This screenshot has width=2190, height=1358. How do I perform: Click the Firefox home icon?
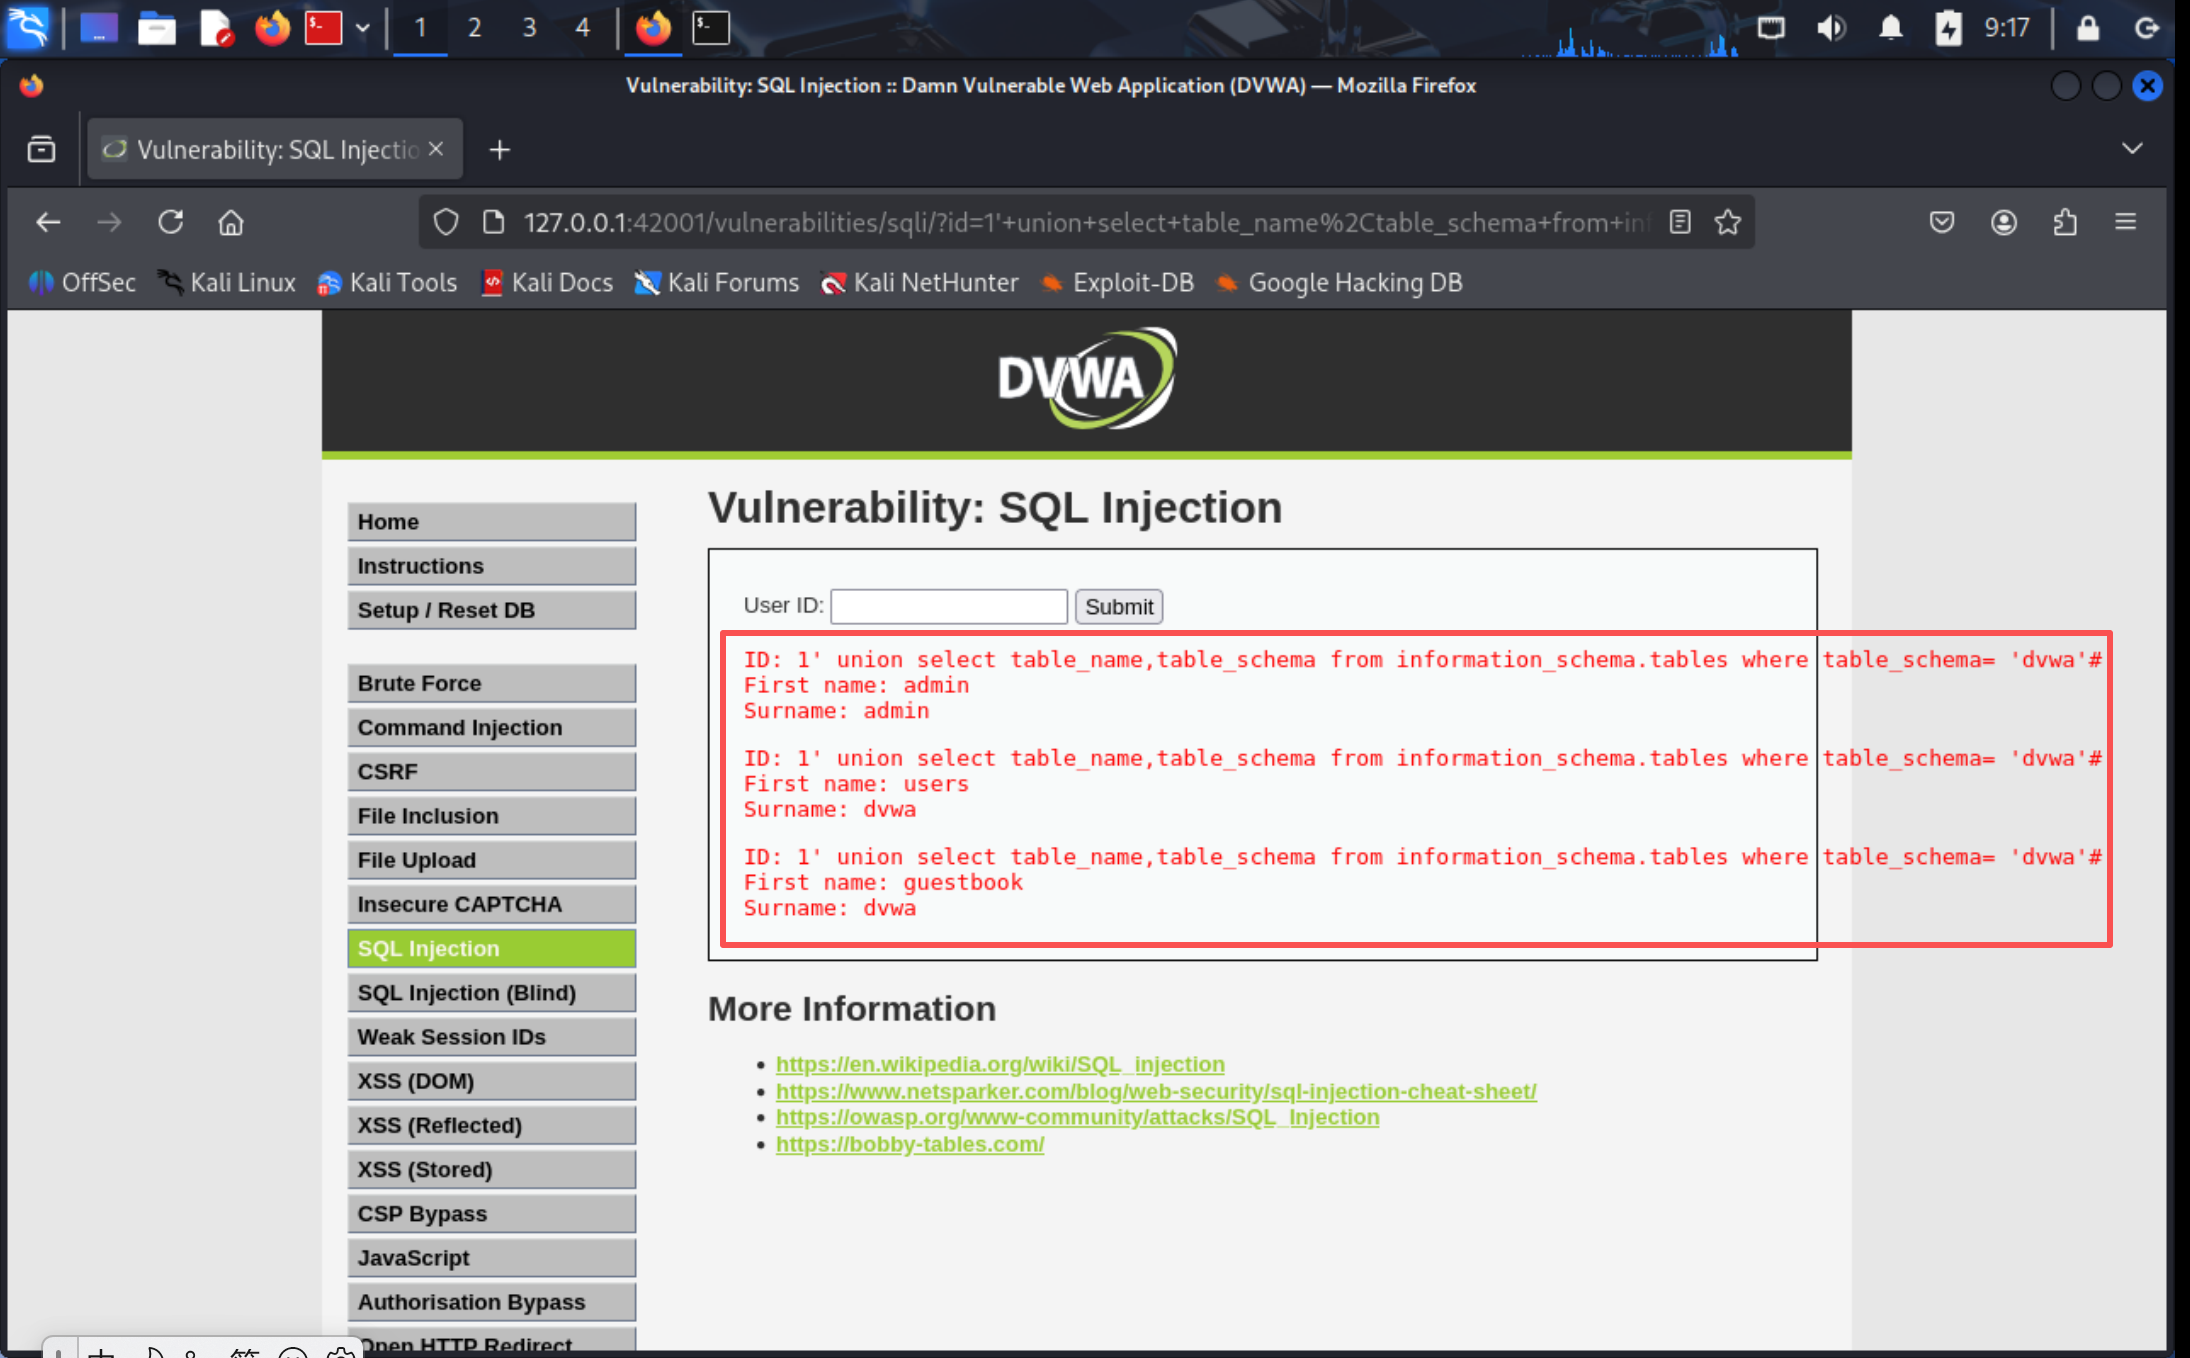[231, 222]
